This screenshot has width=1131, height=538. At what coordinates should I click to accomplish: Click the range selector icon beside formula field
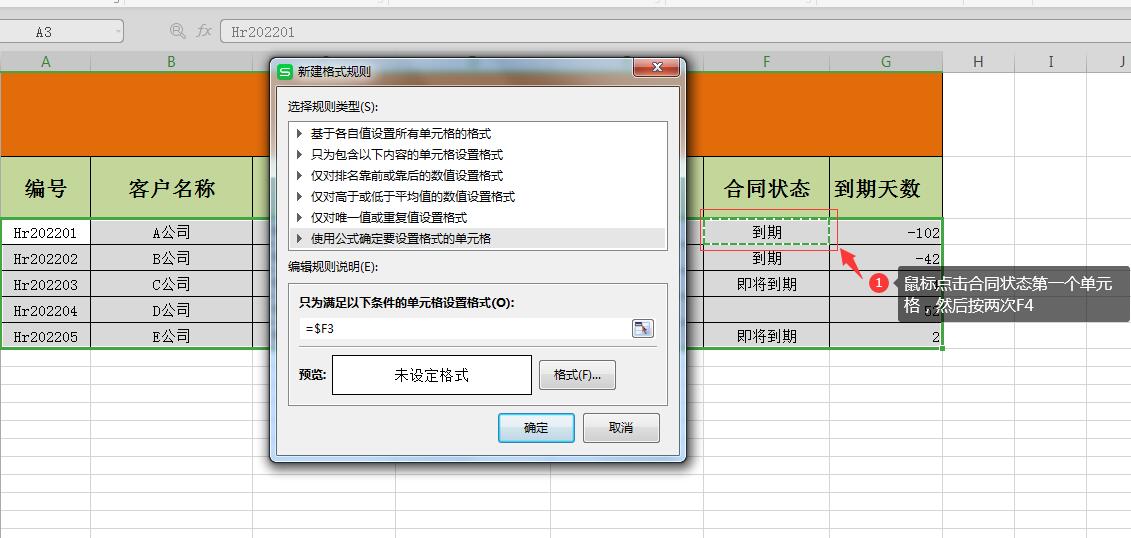642,329
